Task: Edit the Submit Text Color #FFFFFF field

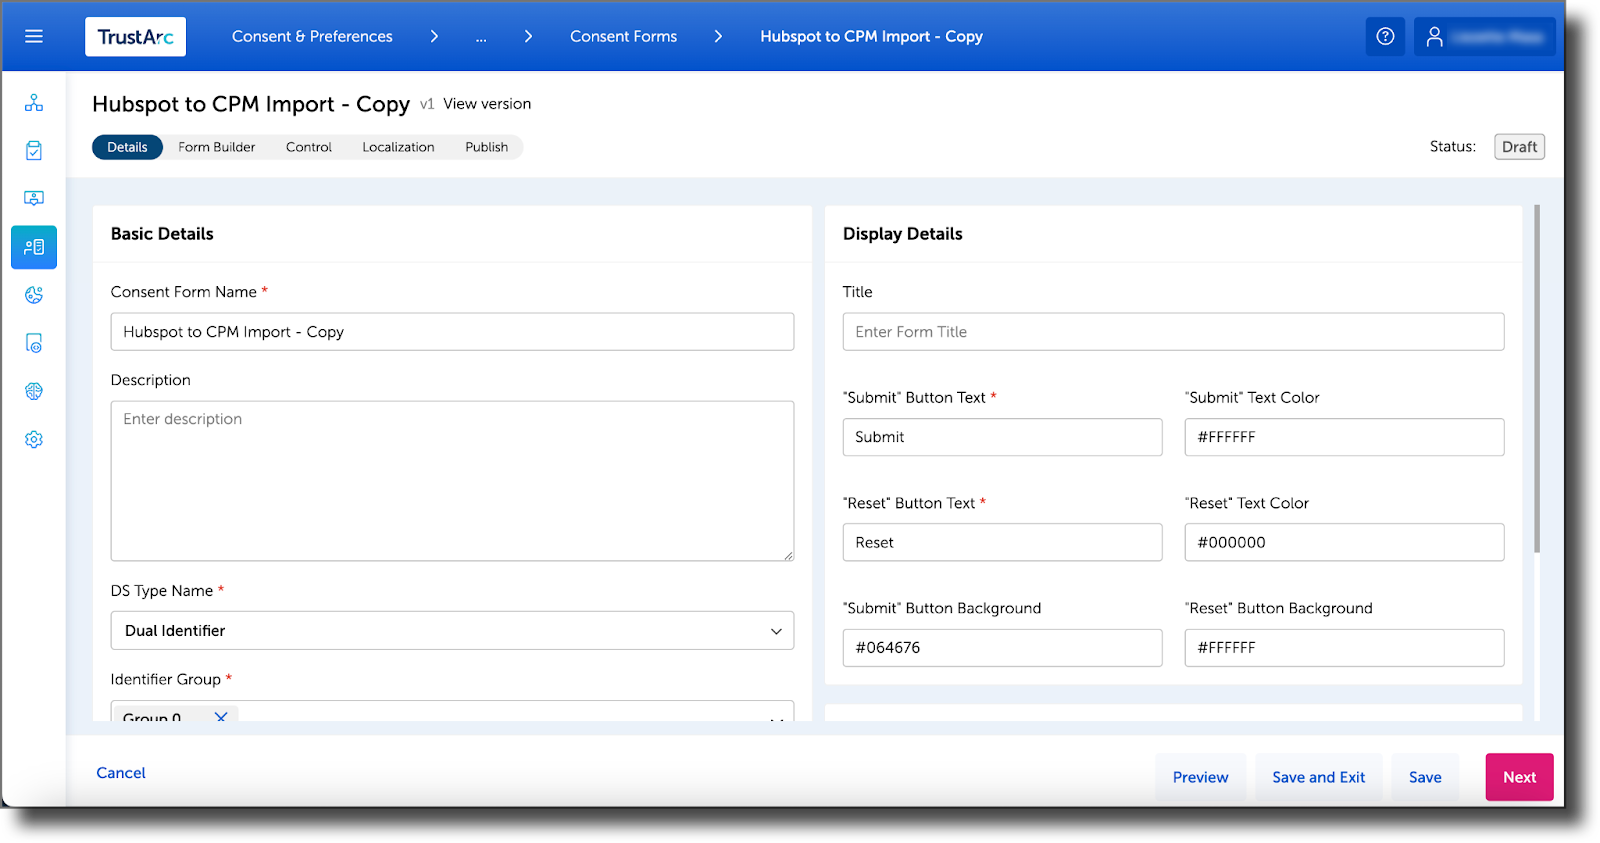Action: pos(1344,437)
